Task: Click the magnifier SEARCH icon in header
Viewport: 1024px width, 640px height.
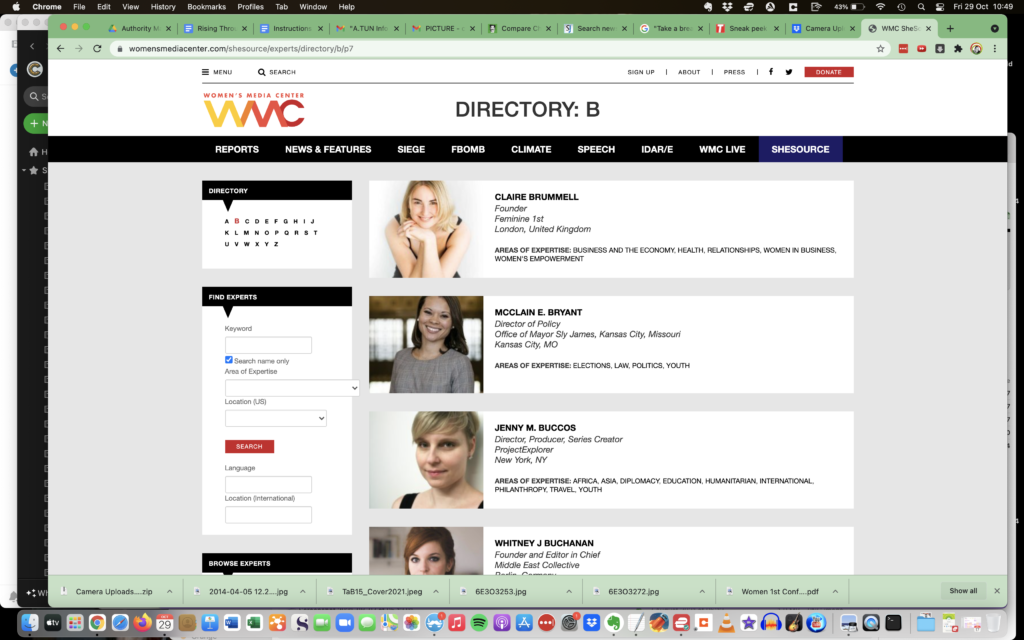Action: click(x=262, y=72)
